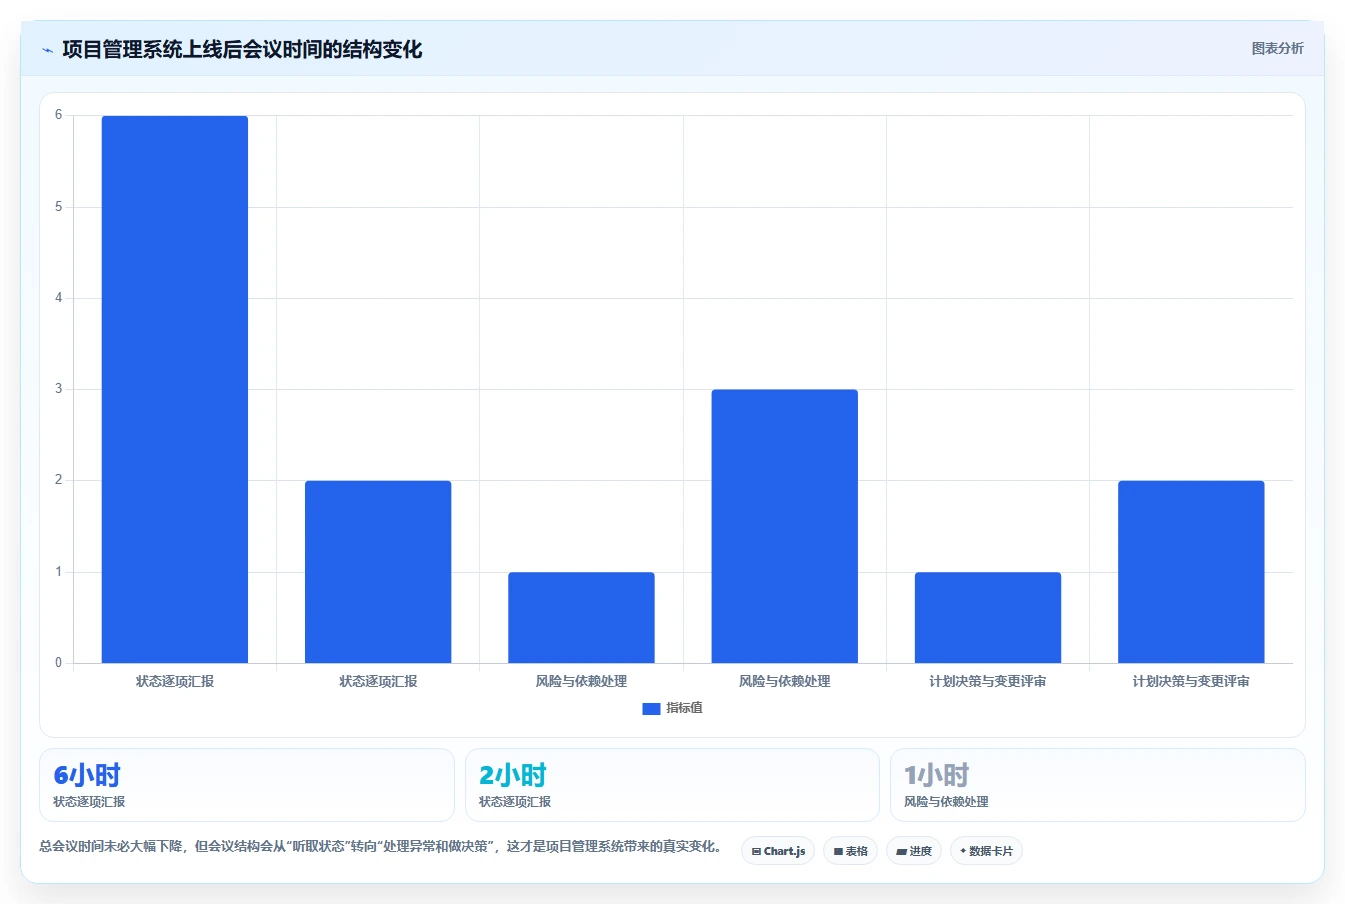Click the y-axis tick label 0
This screenshot has width=1345, height=904.
pyautogui.click(x=58, y=663)
